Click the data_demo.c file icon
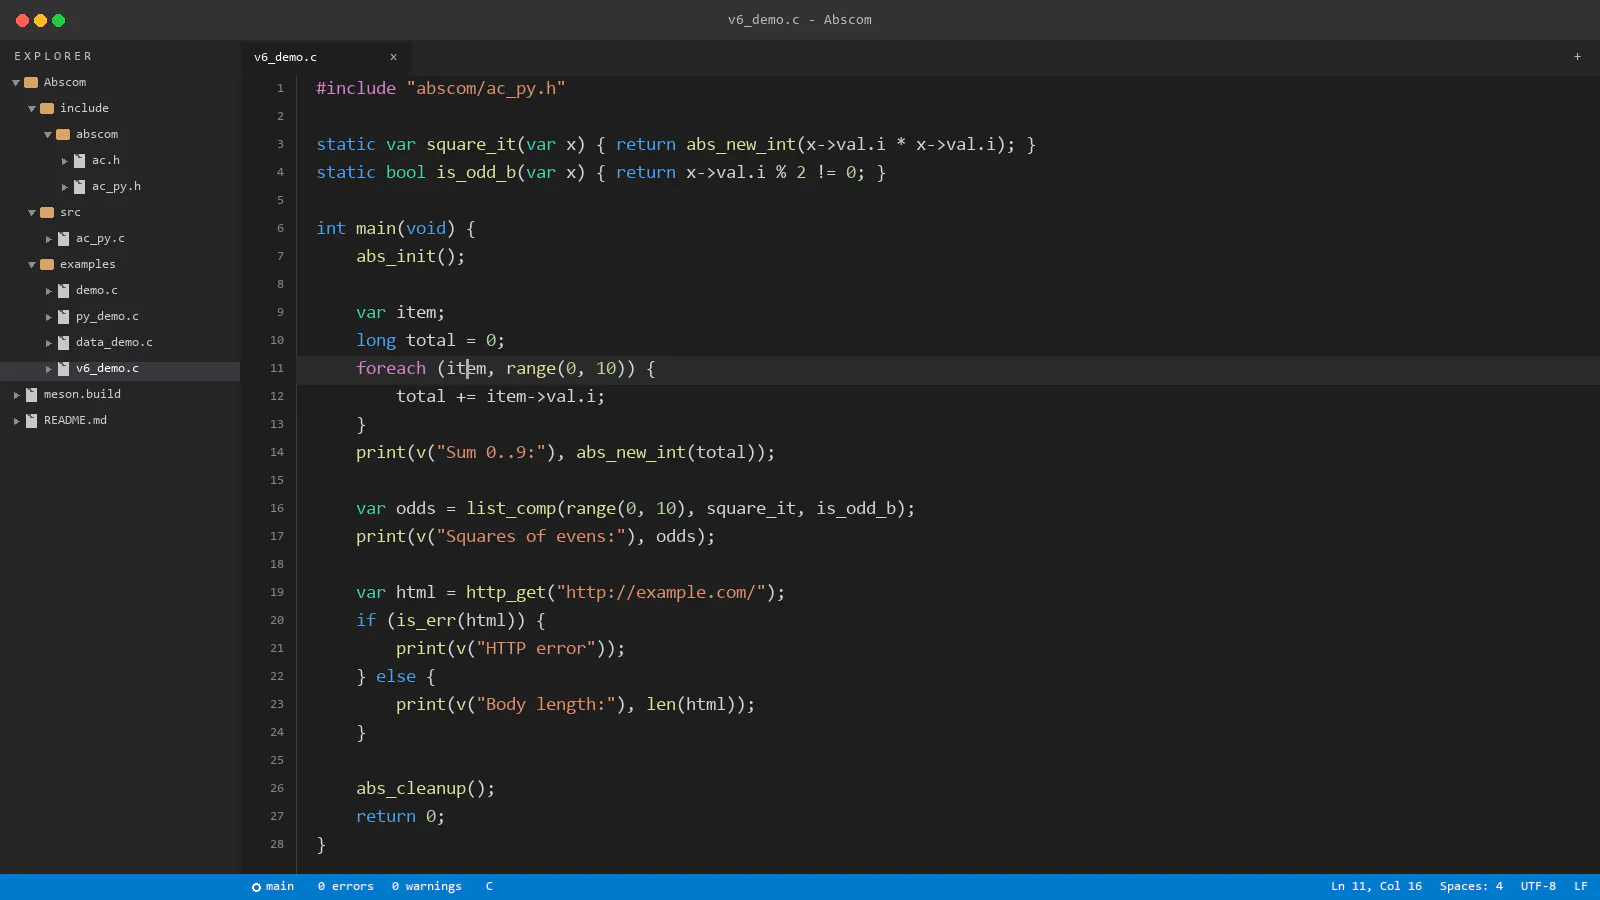This screenshot has height=900, width=1600. point(64,342)
